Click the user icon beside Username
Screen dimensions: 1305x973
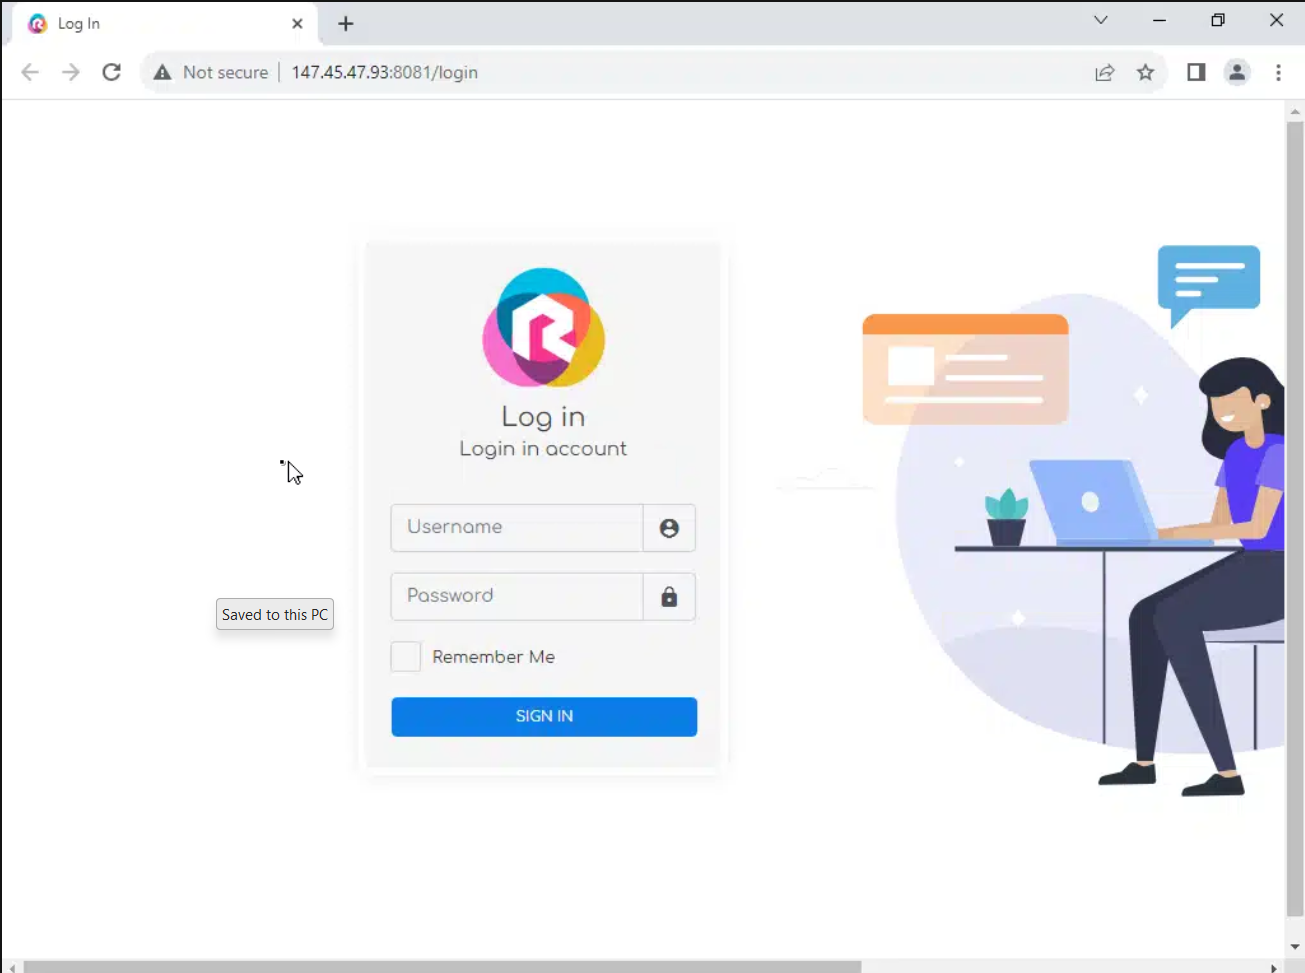pyautogui.click(x=669, y=528)
